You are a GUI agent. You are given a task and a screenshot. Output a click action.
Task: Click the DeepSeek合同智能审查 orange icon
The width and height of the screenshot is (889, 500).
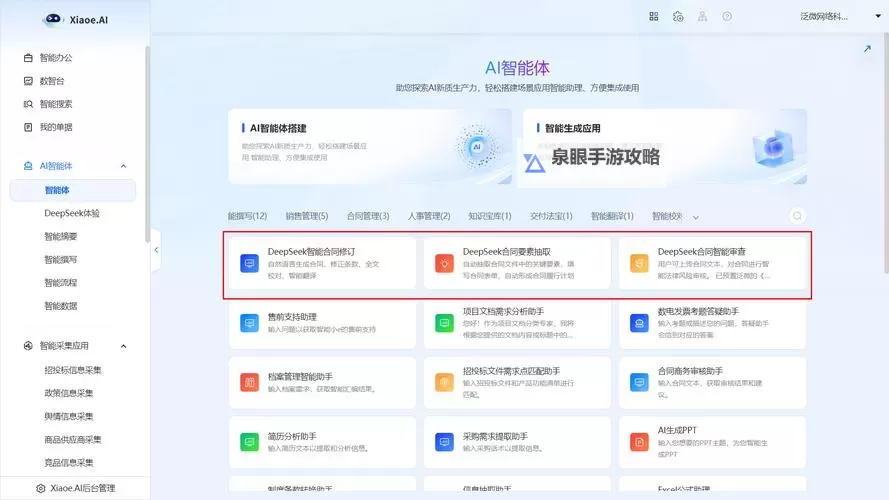click(x=640, y=263)
